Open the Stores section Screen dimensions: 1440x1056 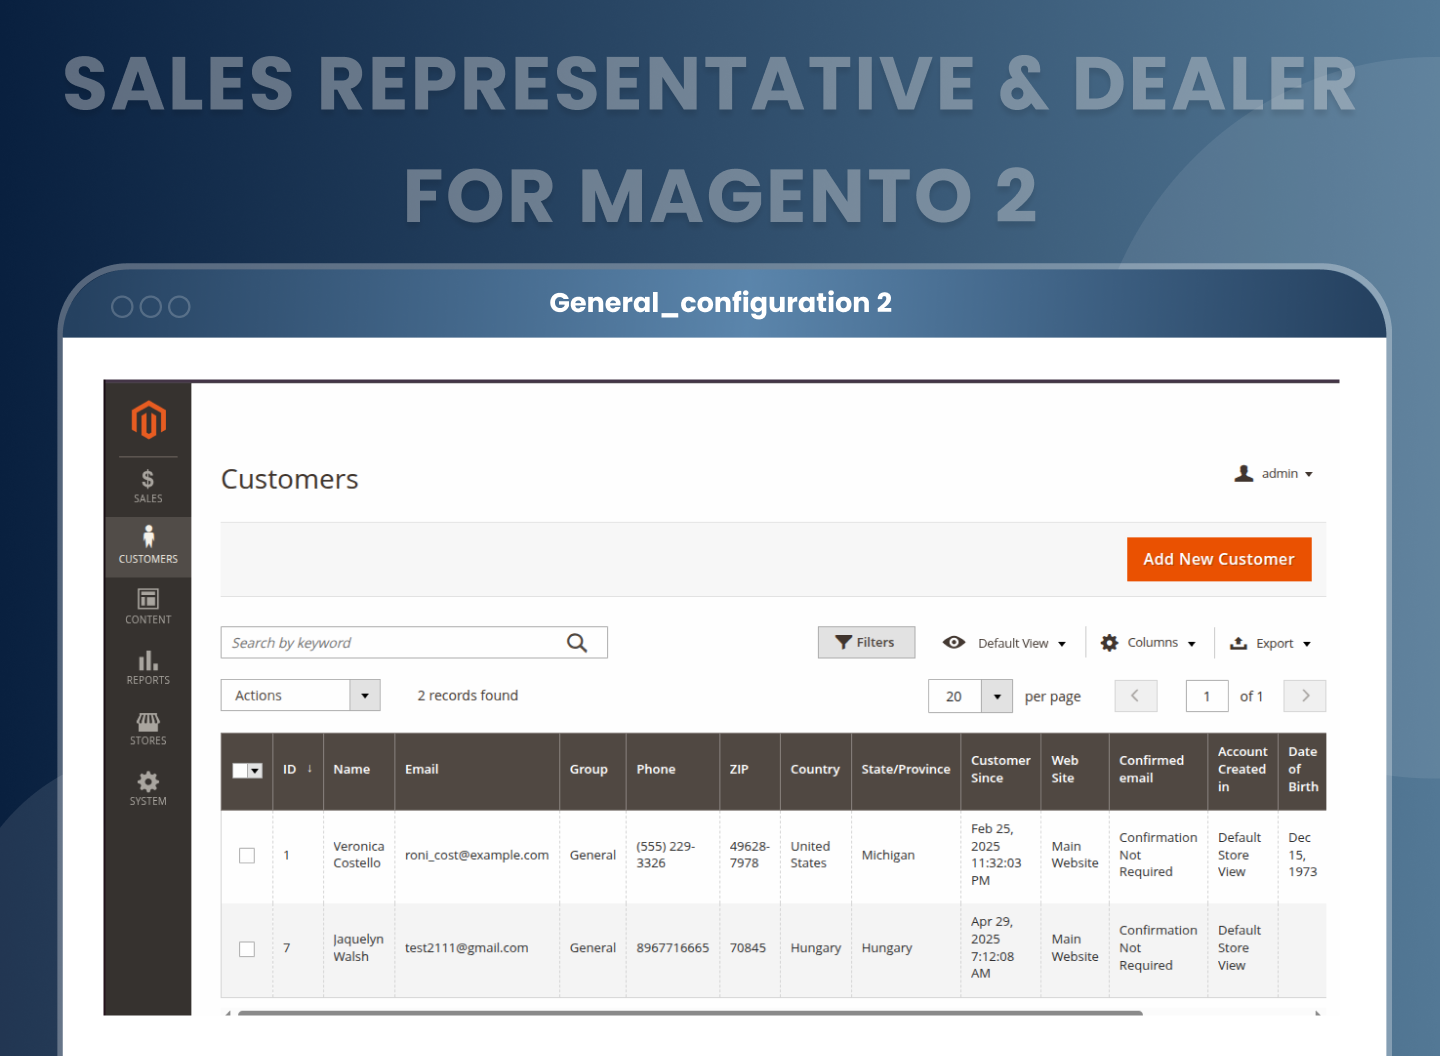click(147, 728)
